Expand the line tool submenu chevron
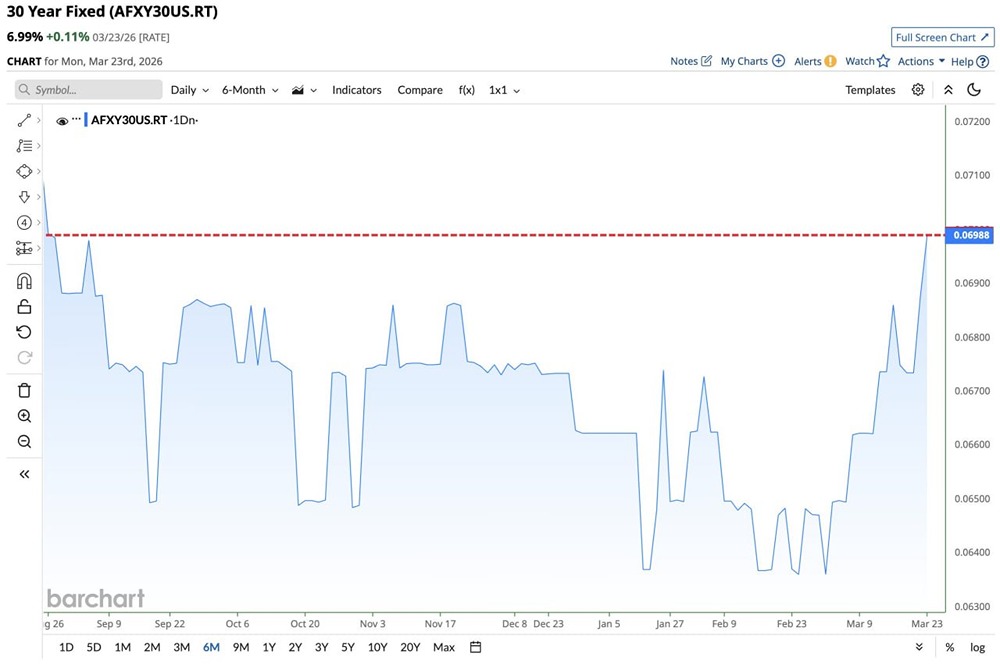Viewport: 1000px width, 664px height. tap(39, 120)
